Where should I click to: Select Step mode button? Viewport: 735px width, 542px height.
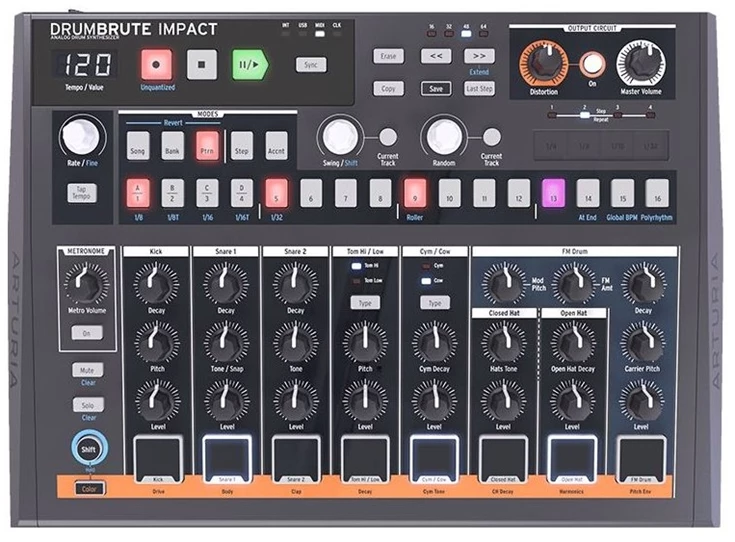click(242, 146)
